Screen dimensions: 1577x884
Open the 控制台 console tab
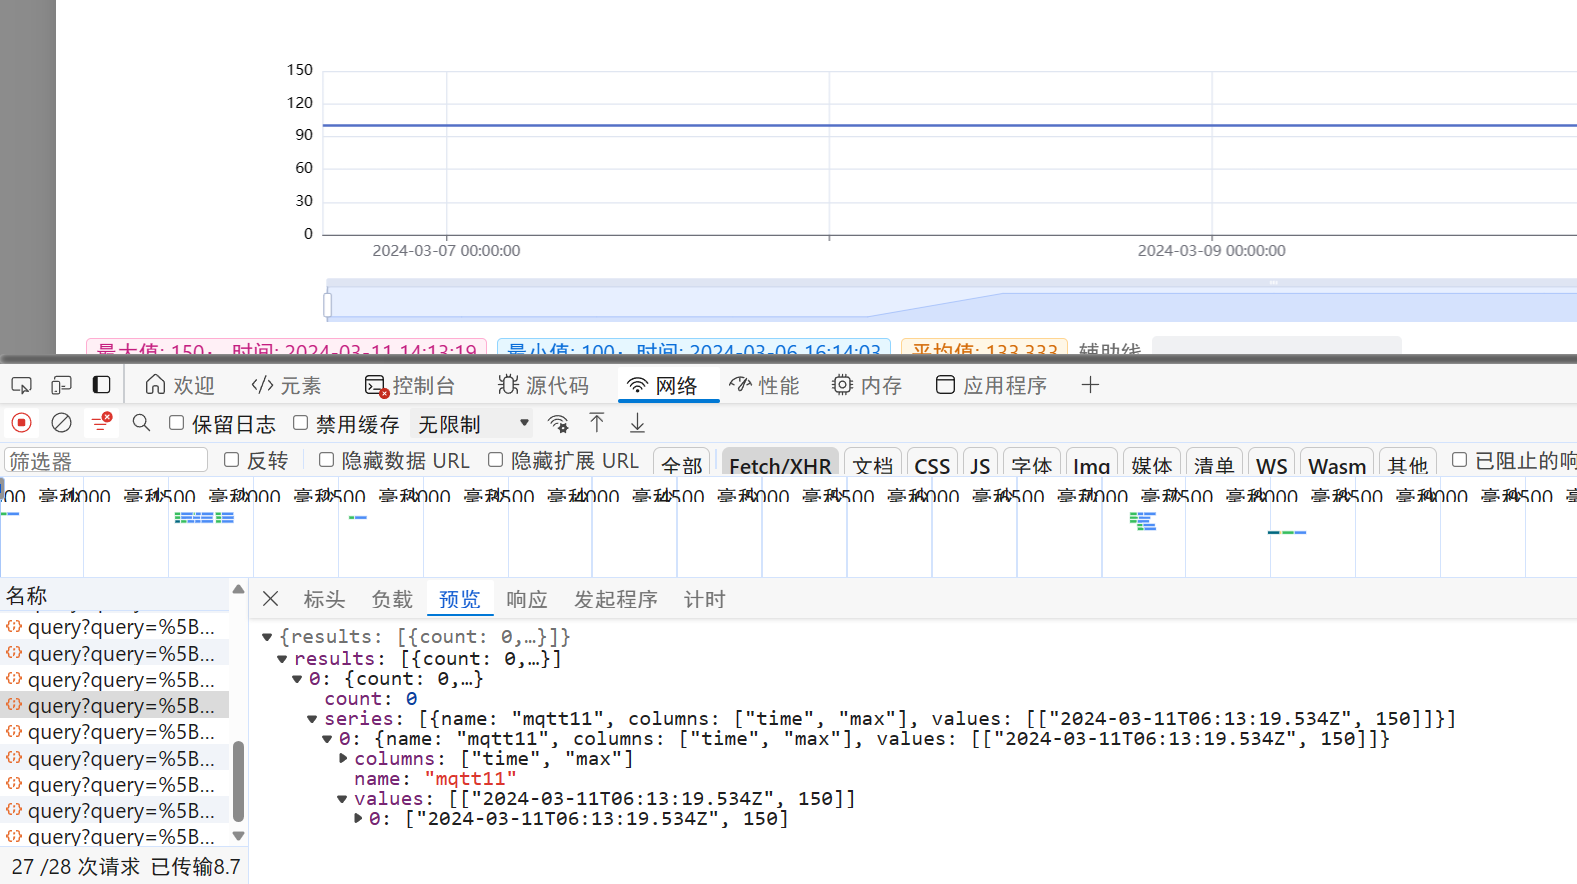pyautogui.click(x=410, y=385)
